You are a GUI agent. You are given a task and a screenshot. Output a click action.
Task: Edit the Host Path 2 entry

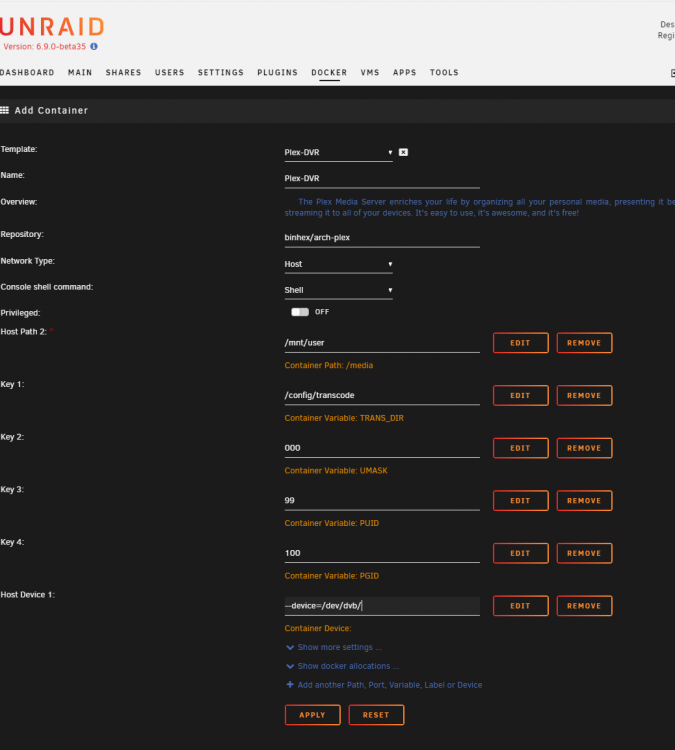(x=520, y=343)
